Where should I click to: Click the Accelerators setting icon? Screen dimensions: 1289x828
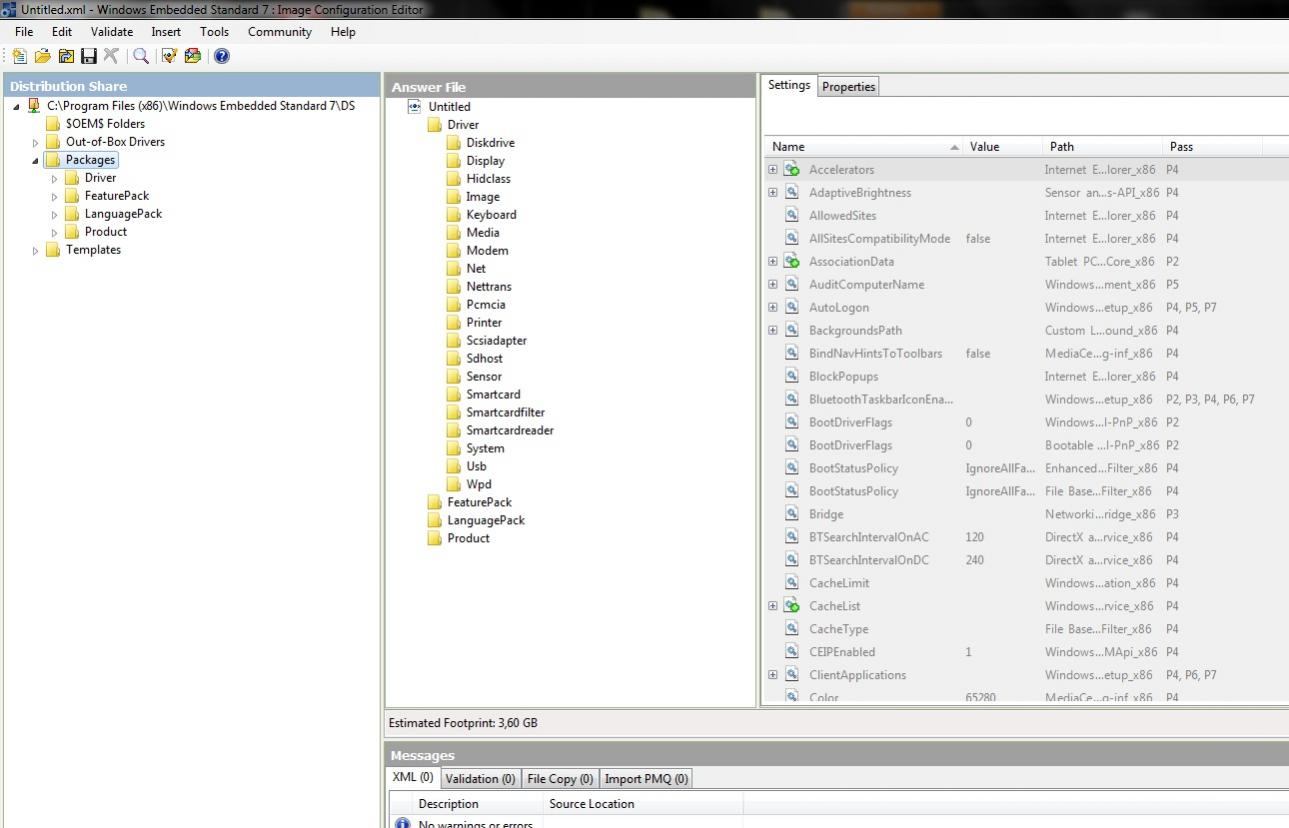pos(792,169)
